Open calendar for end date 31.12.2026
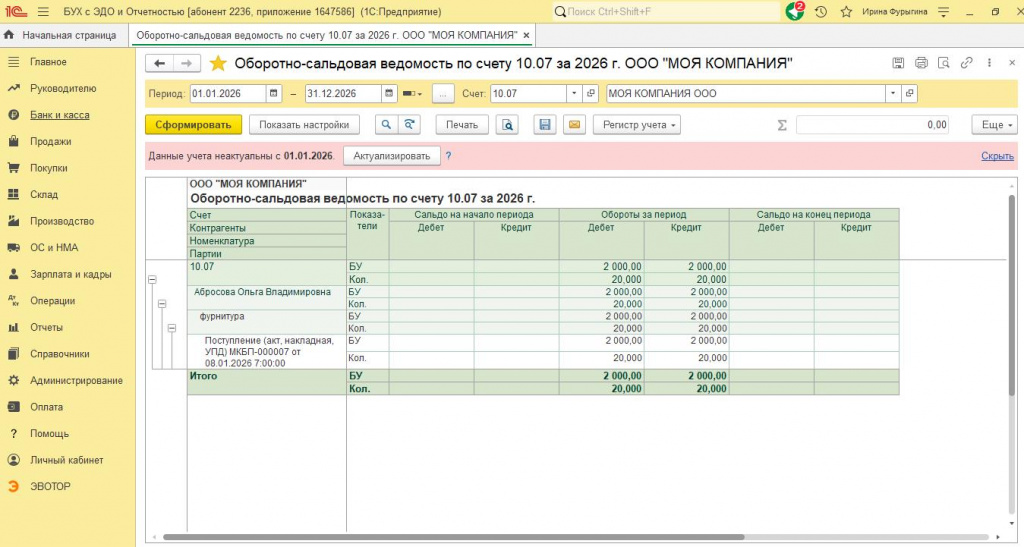 click(389, 93)
